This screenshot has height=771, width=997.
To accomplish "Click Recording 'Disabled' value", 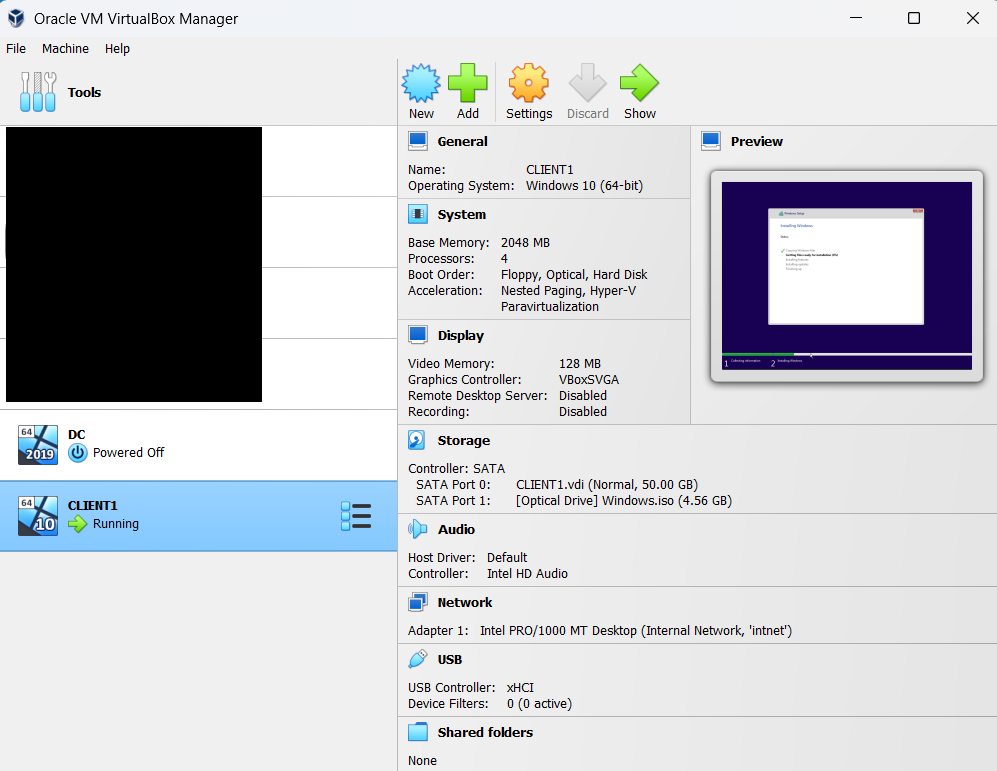I will click(x=583, y=411).
